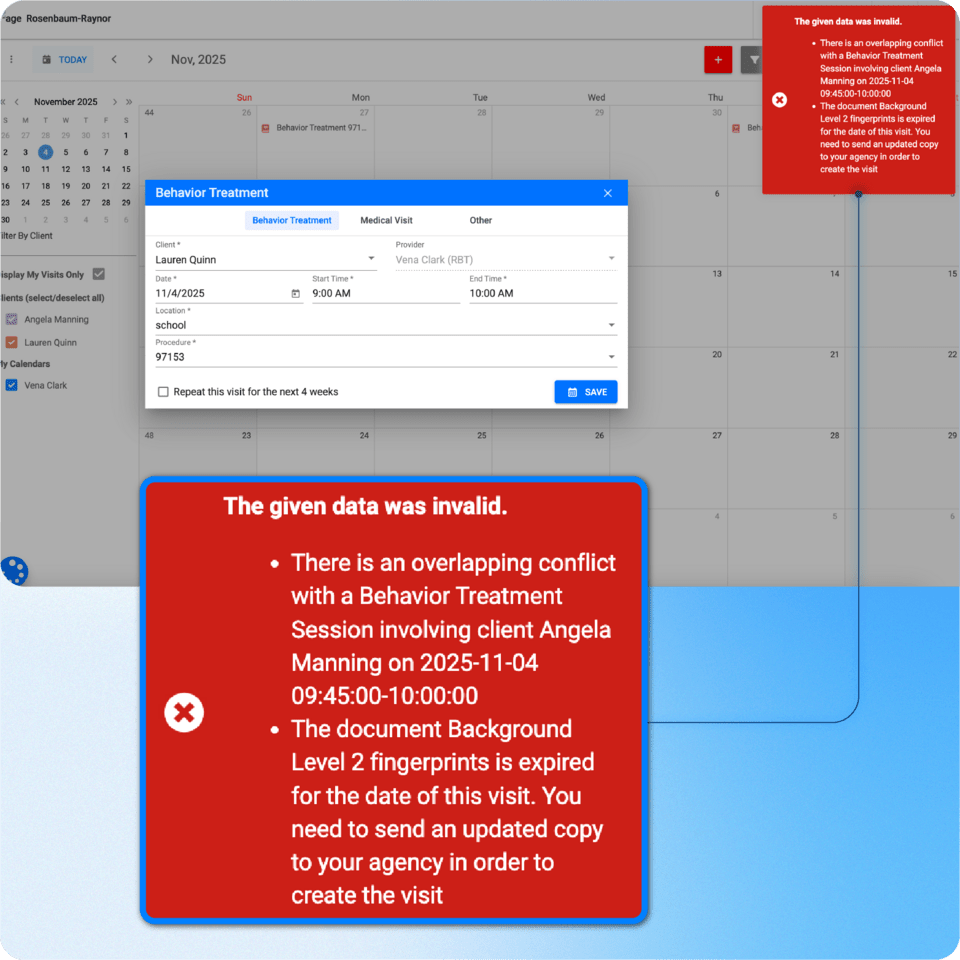The width and height of the screenshot is (960, 960).
Task: Open the calendar filter funnel icon
Action: 753,60
